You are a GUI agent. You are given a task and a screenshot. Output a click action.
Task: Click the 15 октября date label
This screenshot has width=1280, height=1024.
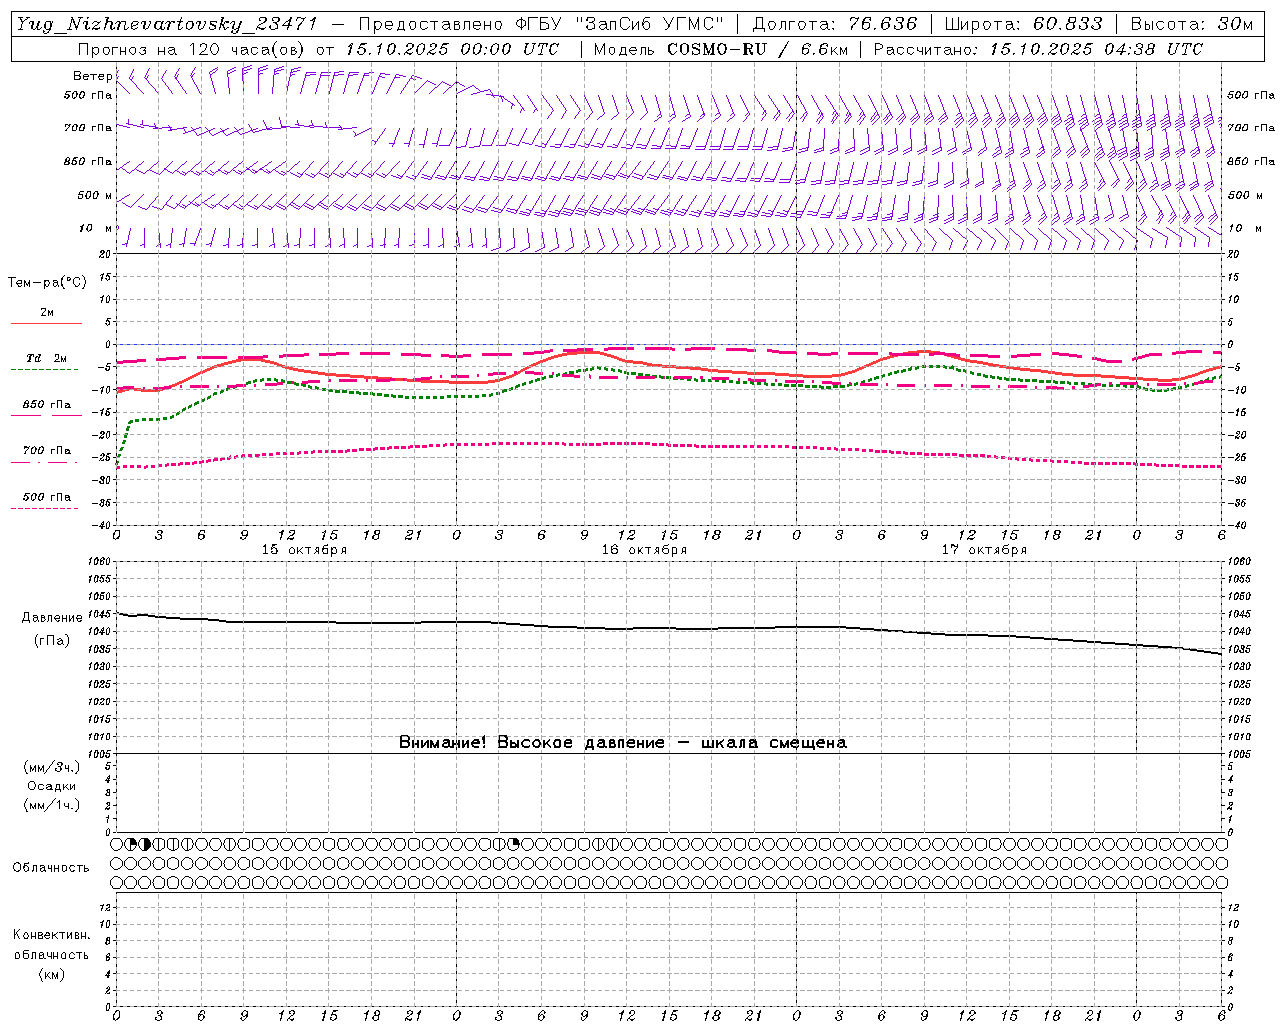click(x=304, y=550)
